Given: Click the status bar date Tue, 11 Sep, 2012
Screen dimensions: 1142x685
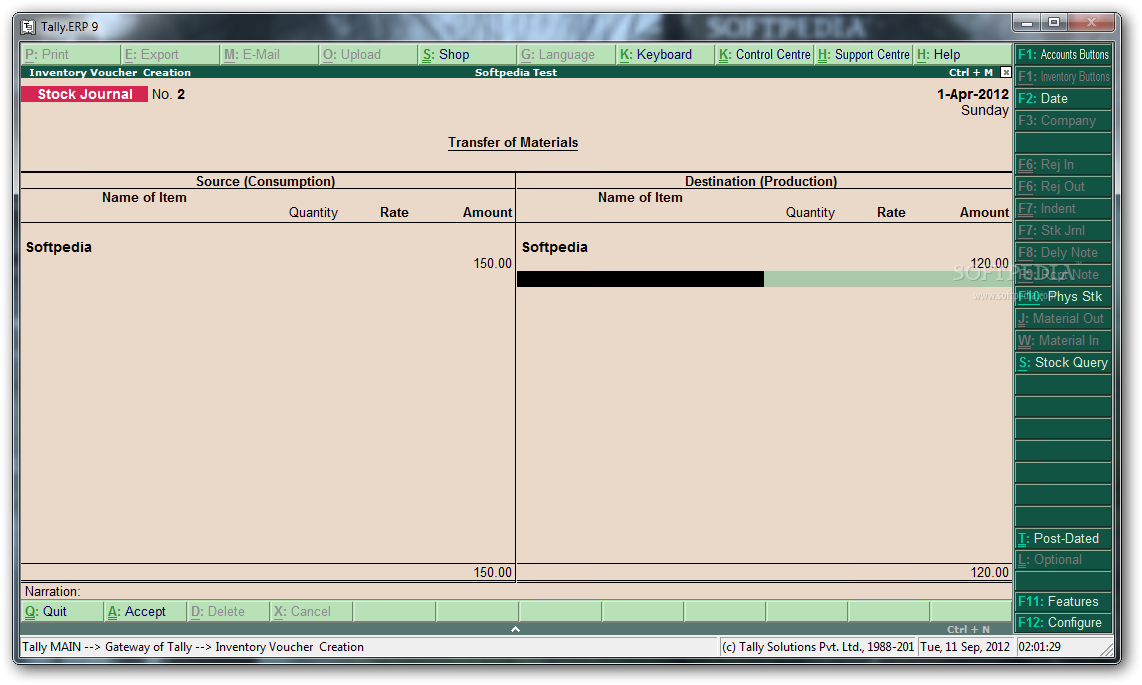Looking at the screenshot, I should (965, 646).
